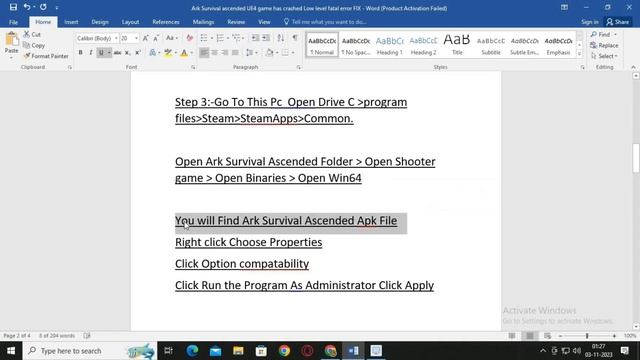Screen dimensions: 640x360
Task: Open line and paragraph spacing options
Action: click(x=251, y=53)
